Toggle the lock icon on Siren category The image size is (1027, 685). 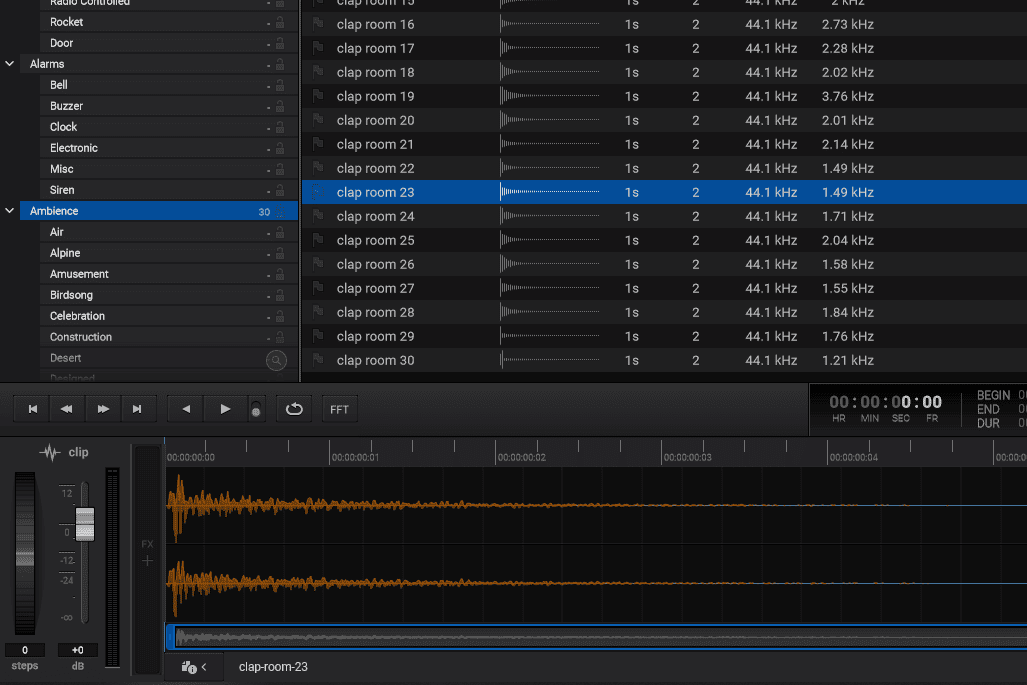pyautogui.click(x=280, y=190)
